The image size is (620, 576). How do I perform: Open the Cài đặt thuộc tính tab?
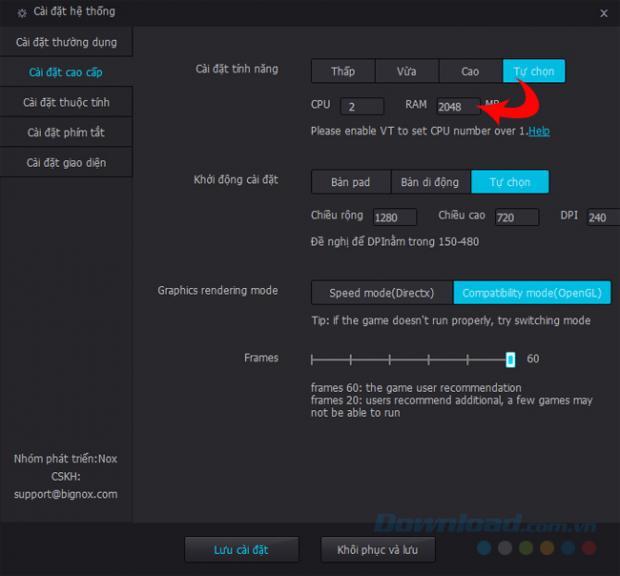[x=66, y=102]
